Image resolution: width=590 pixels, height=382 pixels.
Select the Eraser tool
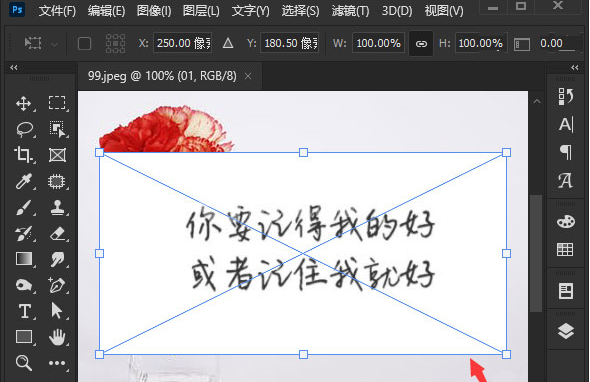tap(57, 233)
